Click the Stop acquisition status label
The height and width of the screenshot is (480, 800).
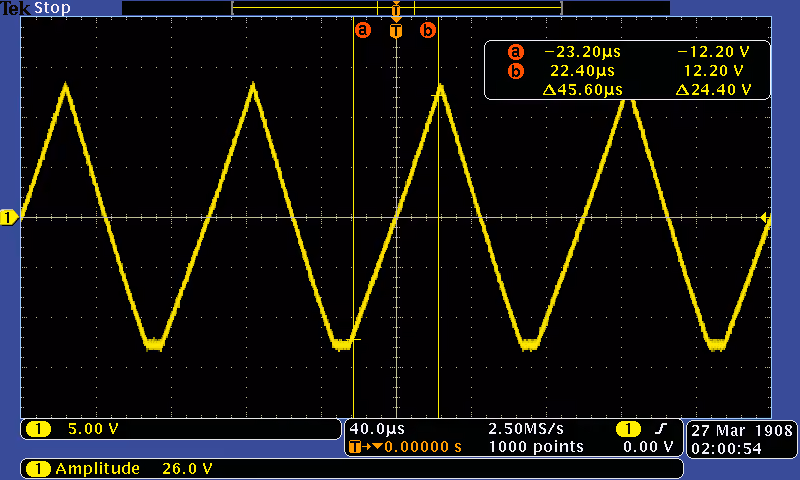click(x=52, y=8)
